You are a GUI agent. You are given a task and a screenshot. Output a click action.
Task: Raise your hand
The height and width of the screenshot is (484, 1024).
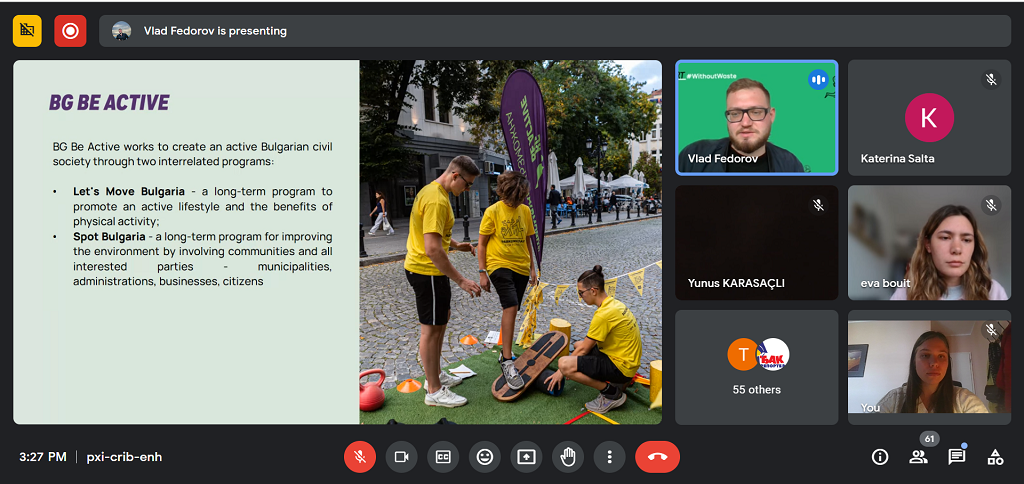tap(568, 457)
